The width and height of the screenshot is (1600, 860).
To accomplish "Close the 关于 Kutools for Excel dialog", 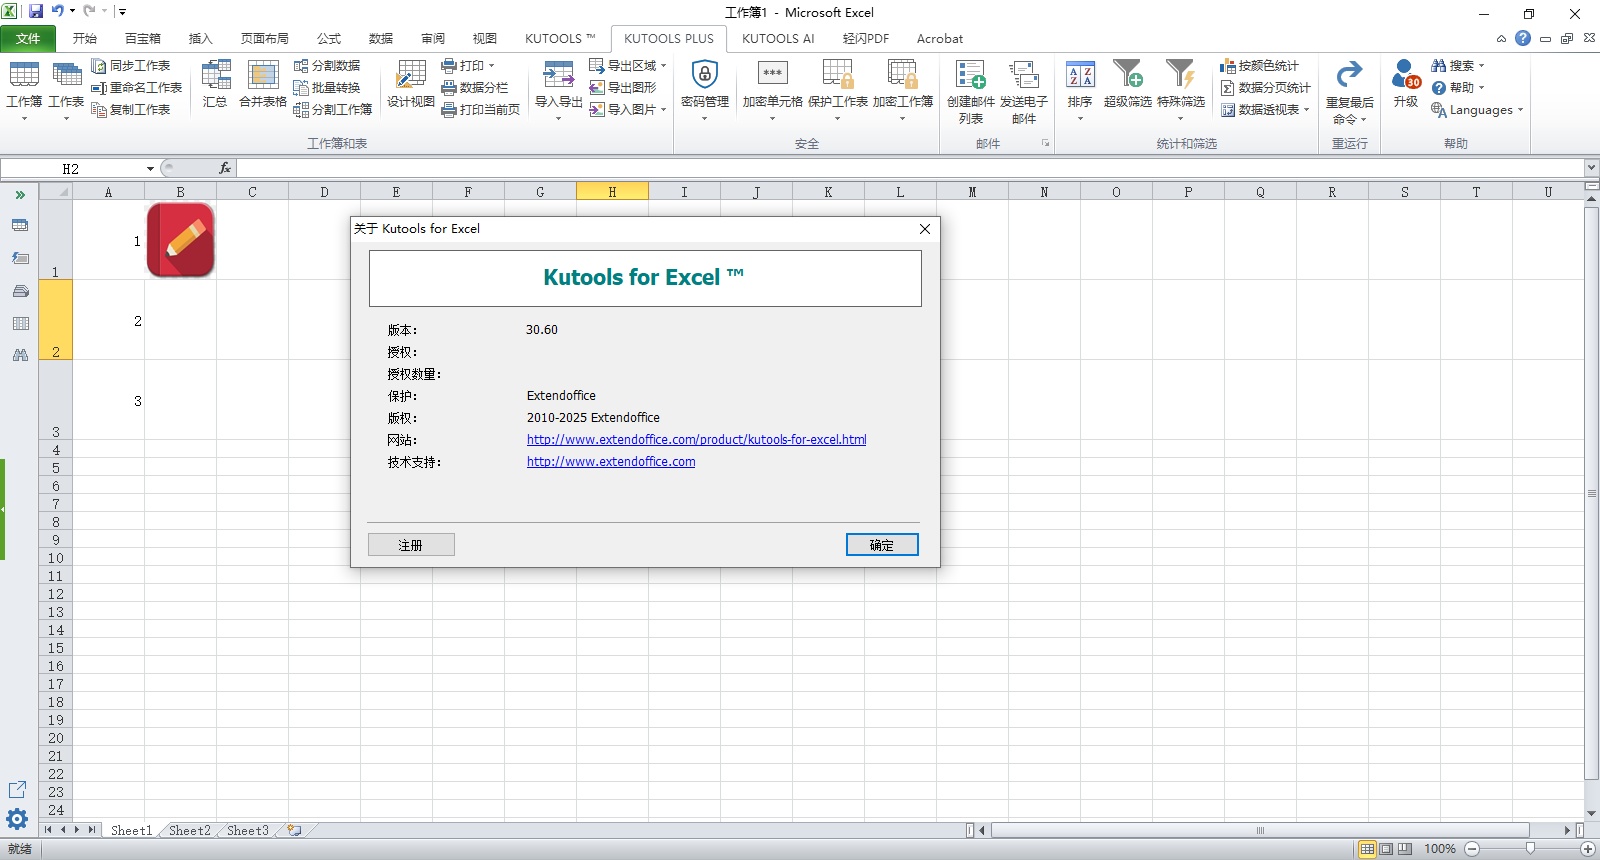I will pyautogui.click(x=925, y=229).
